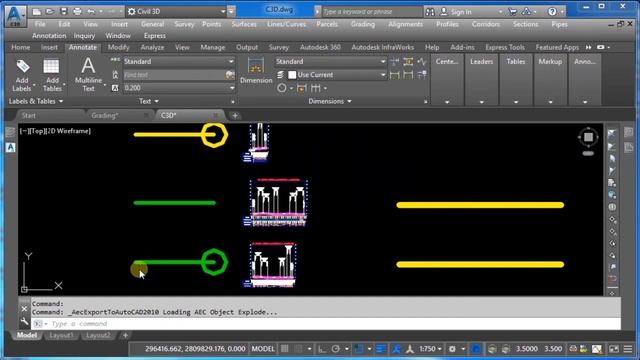
Task: Open the Surfaces menu
Action: [x=244, y=24]
